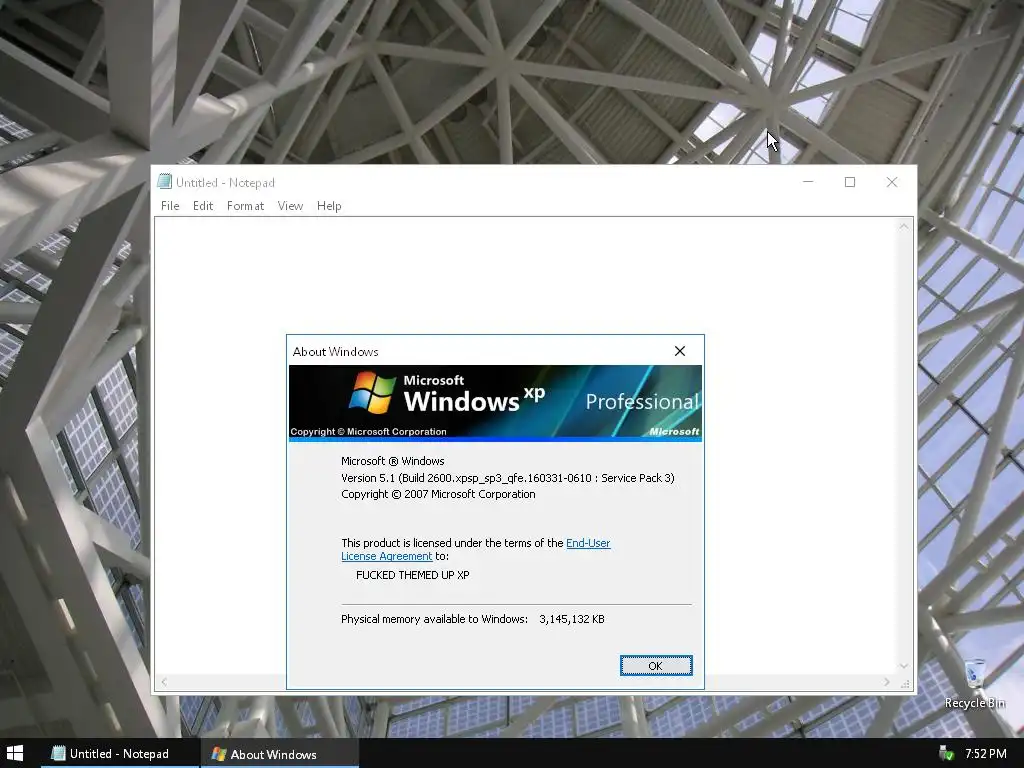Minimize the Notepad window

[808, 182]
